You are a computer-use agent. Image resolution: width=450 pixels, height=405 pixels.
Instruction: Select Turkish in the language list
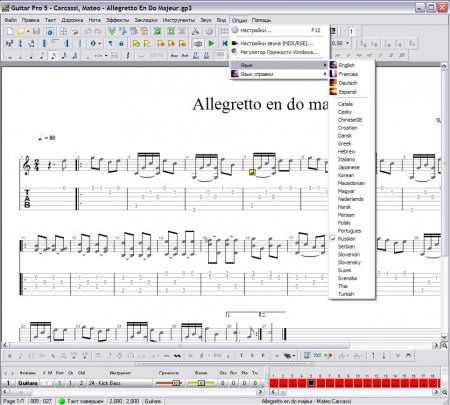pyautogui.click(x=352, y=294)
